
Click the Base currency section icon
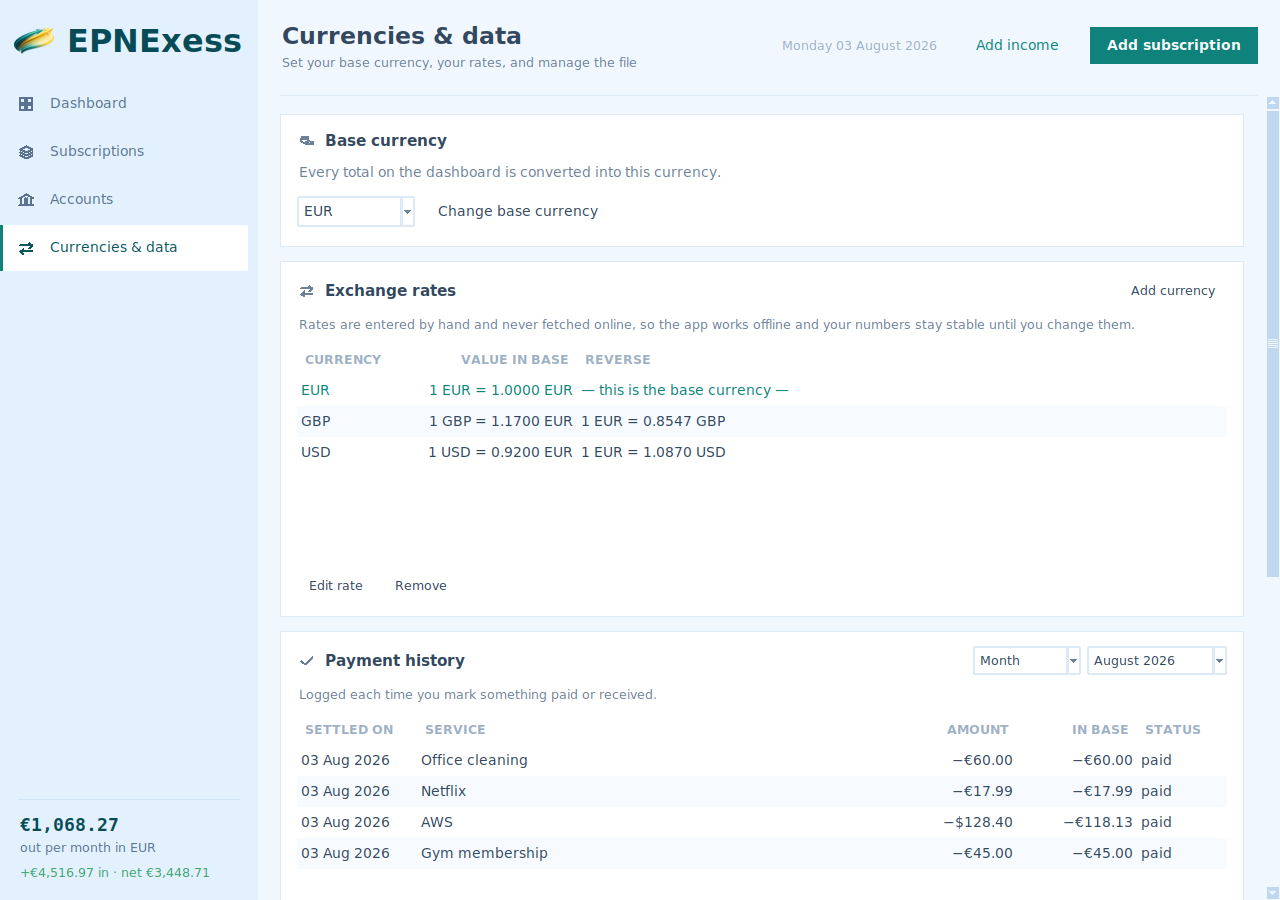pos(307,141)
